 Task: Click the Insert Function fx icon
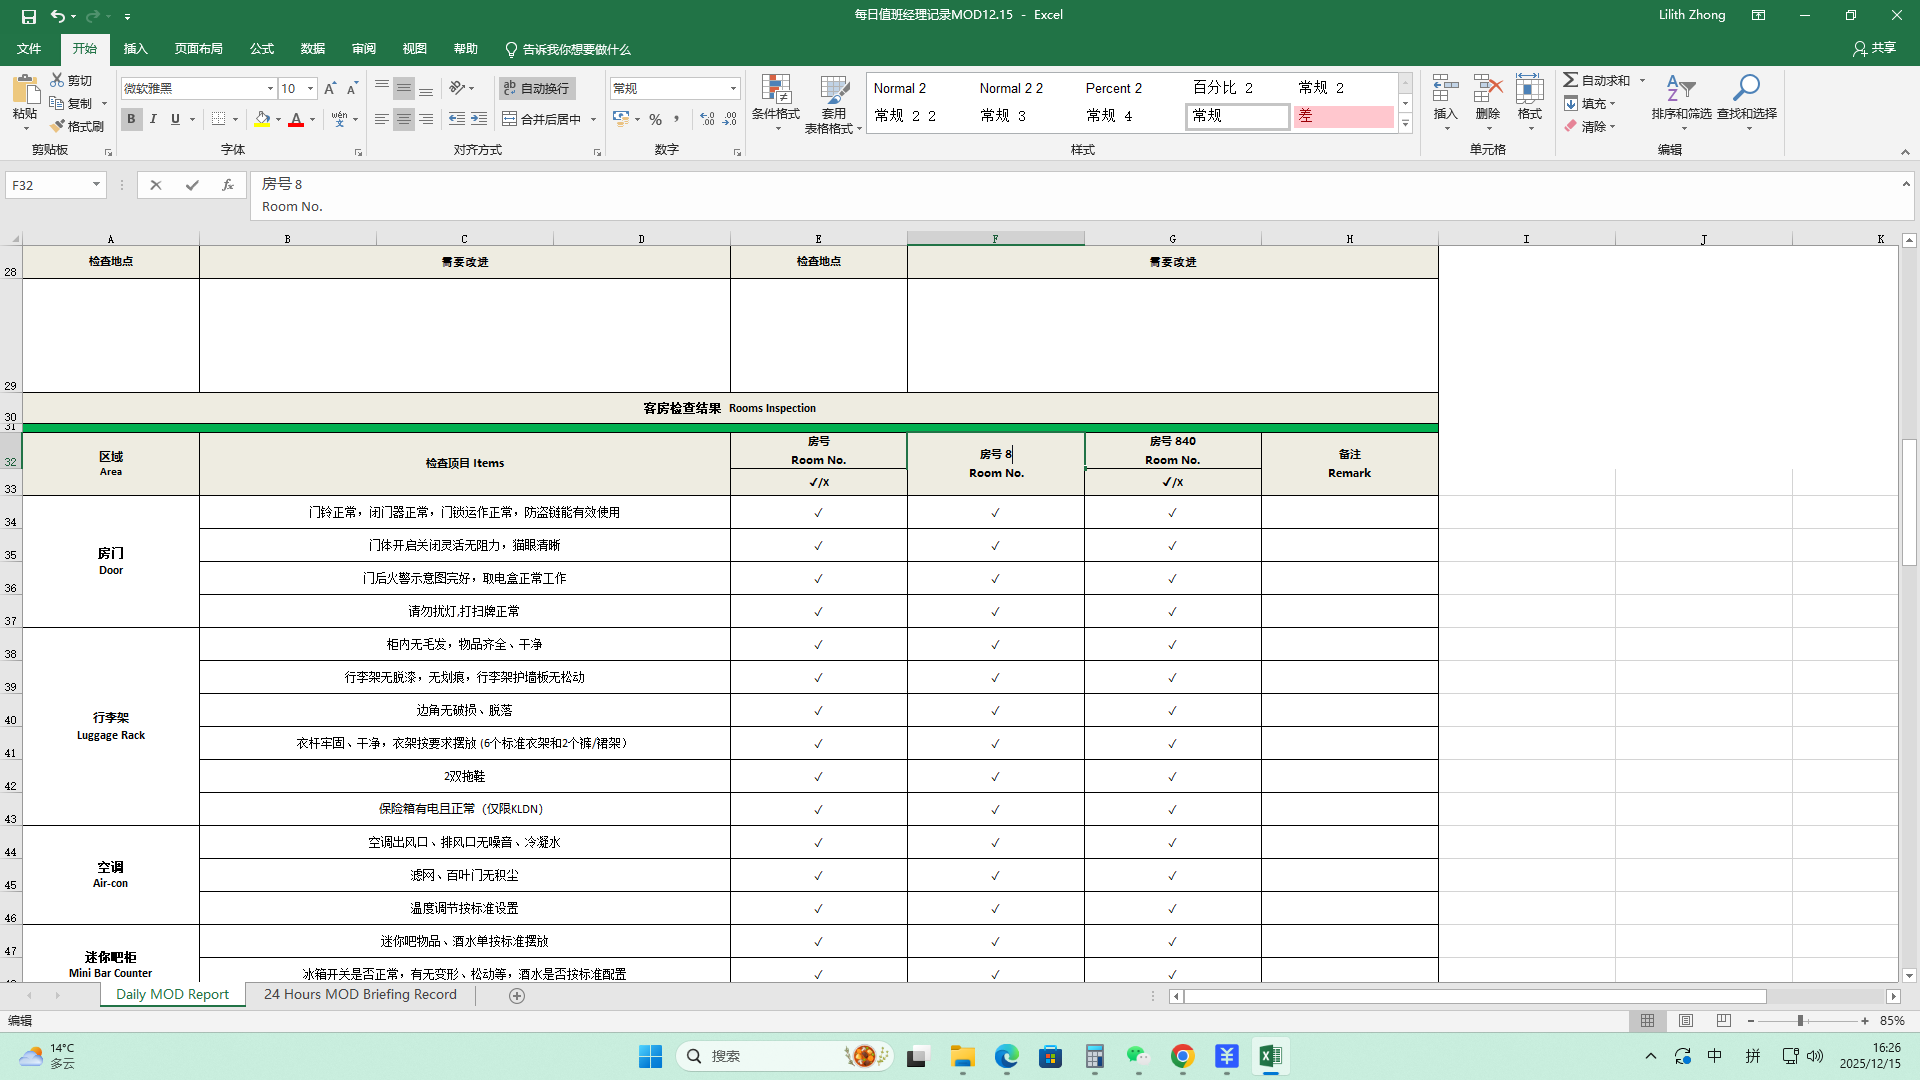(228, 185)
